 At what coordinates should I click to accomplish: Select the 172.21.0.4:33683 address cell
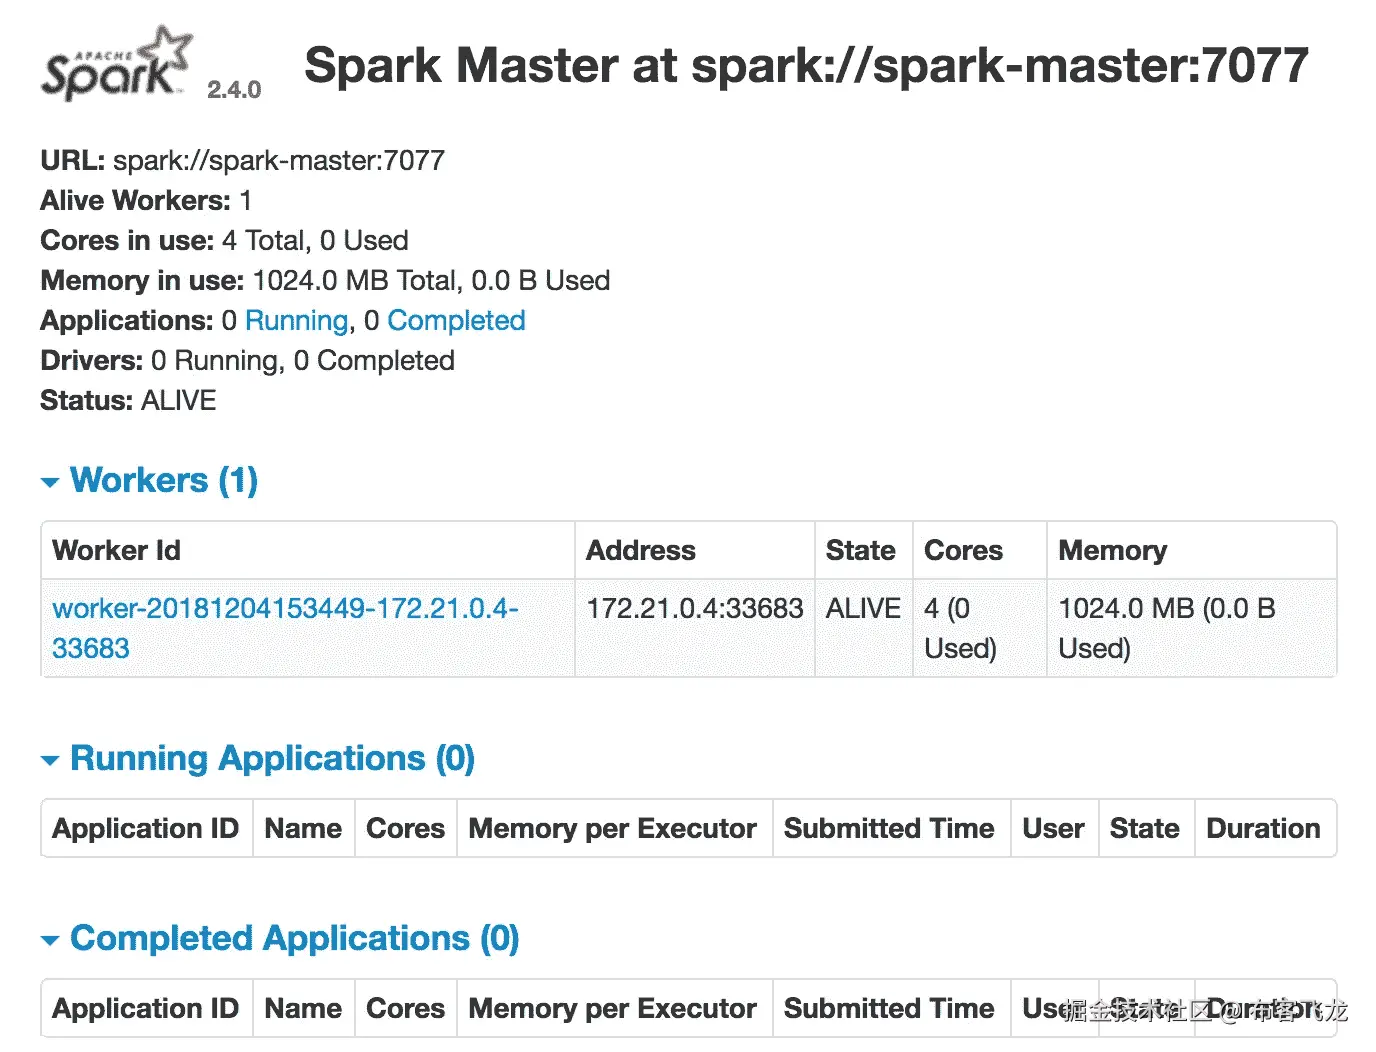point(695,628)
